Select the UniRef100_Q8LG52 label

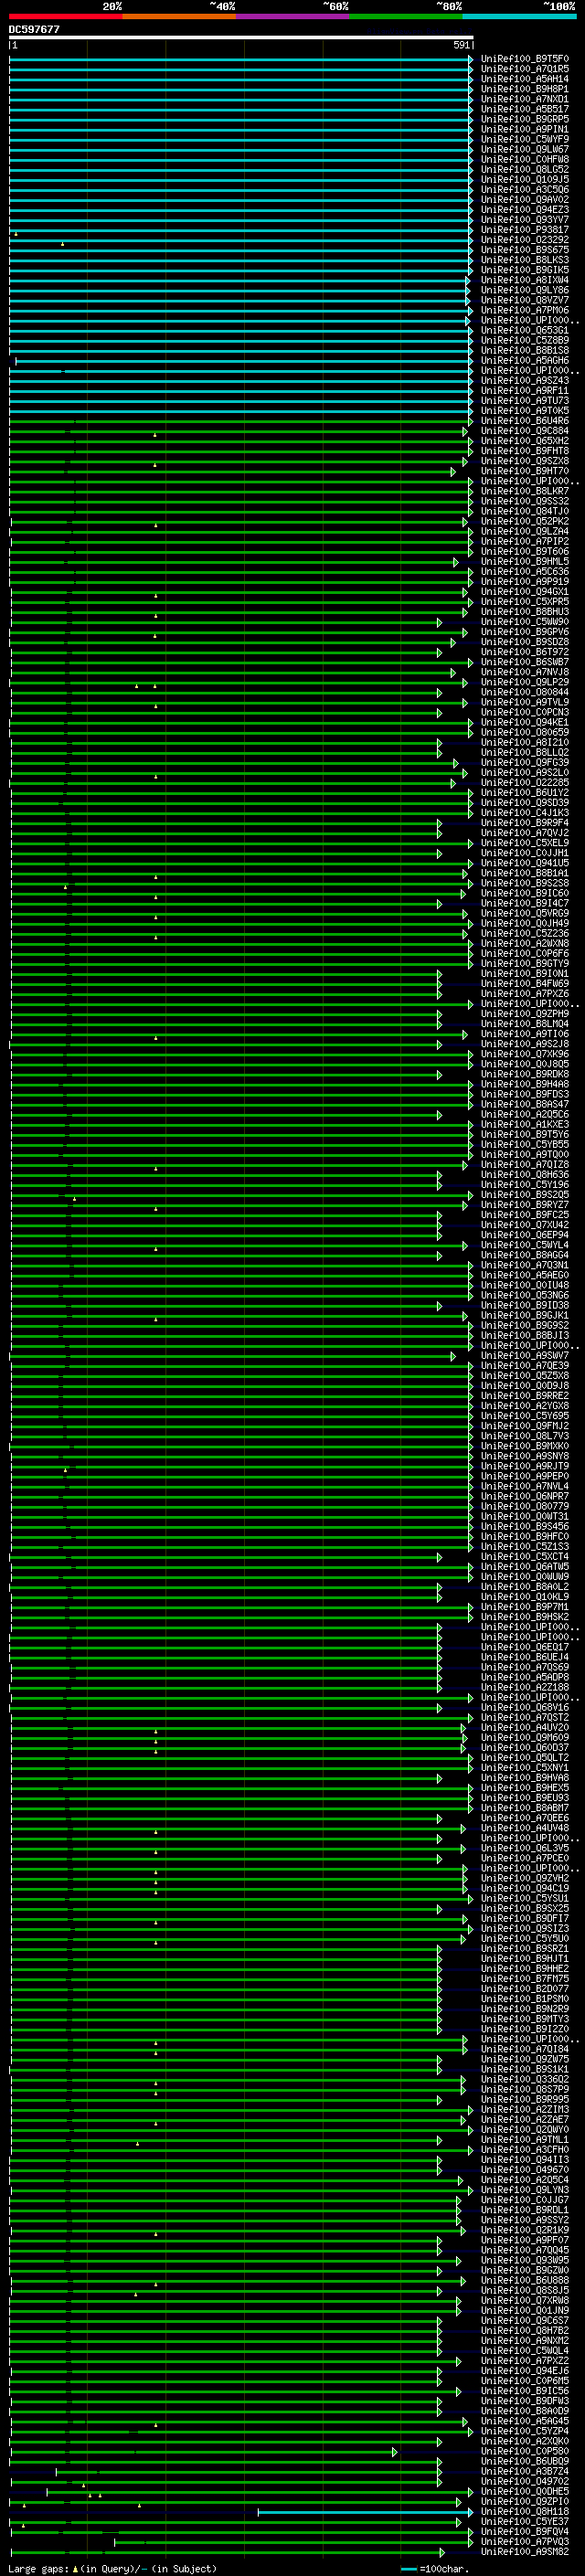[x=525, y=170]
